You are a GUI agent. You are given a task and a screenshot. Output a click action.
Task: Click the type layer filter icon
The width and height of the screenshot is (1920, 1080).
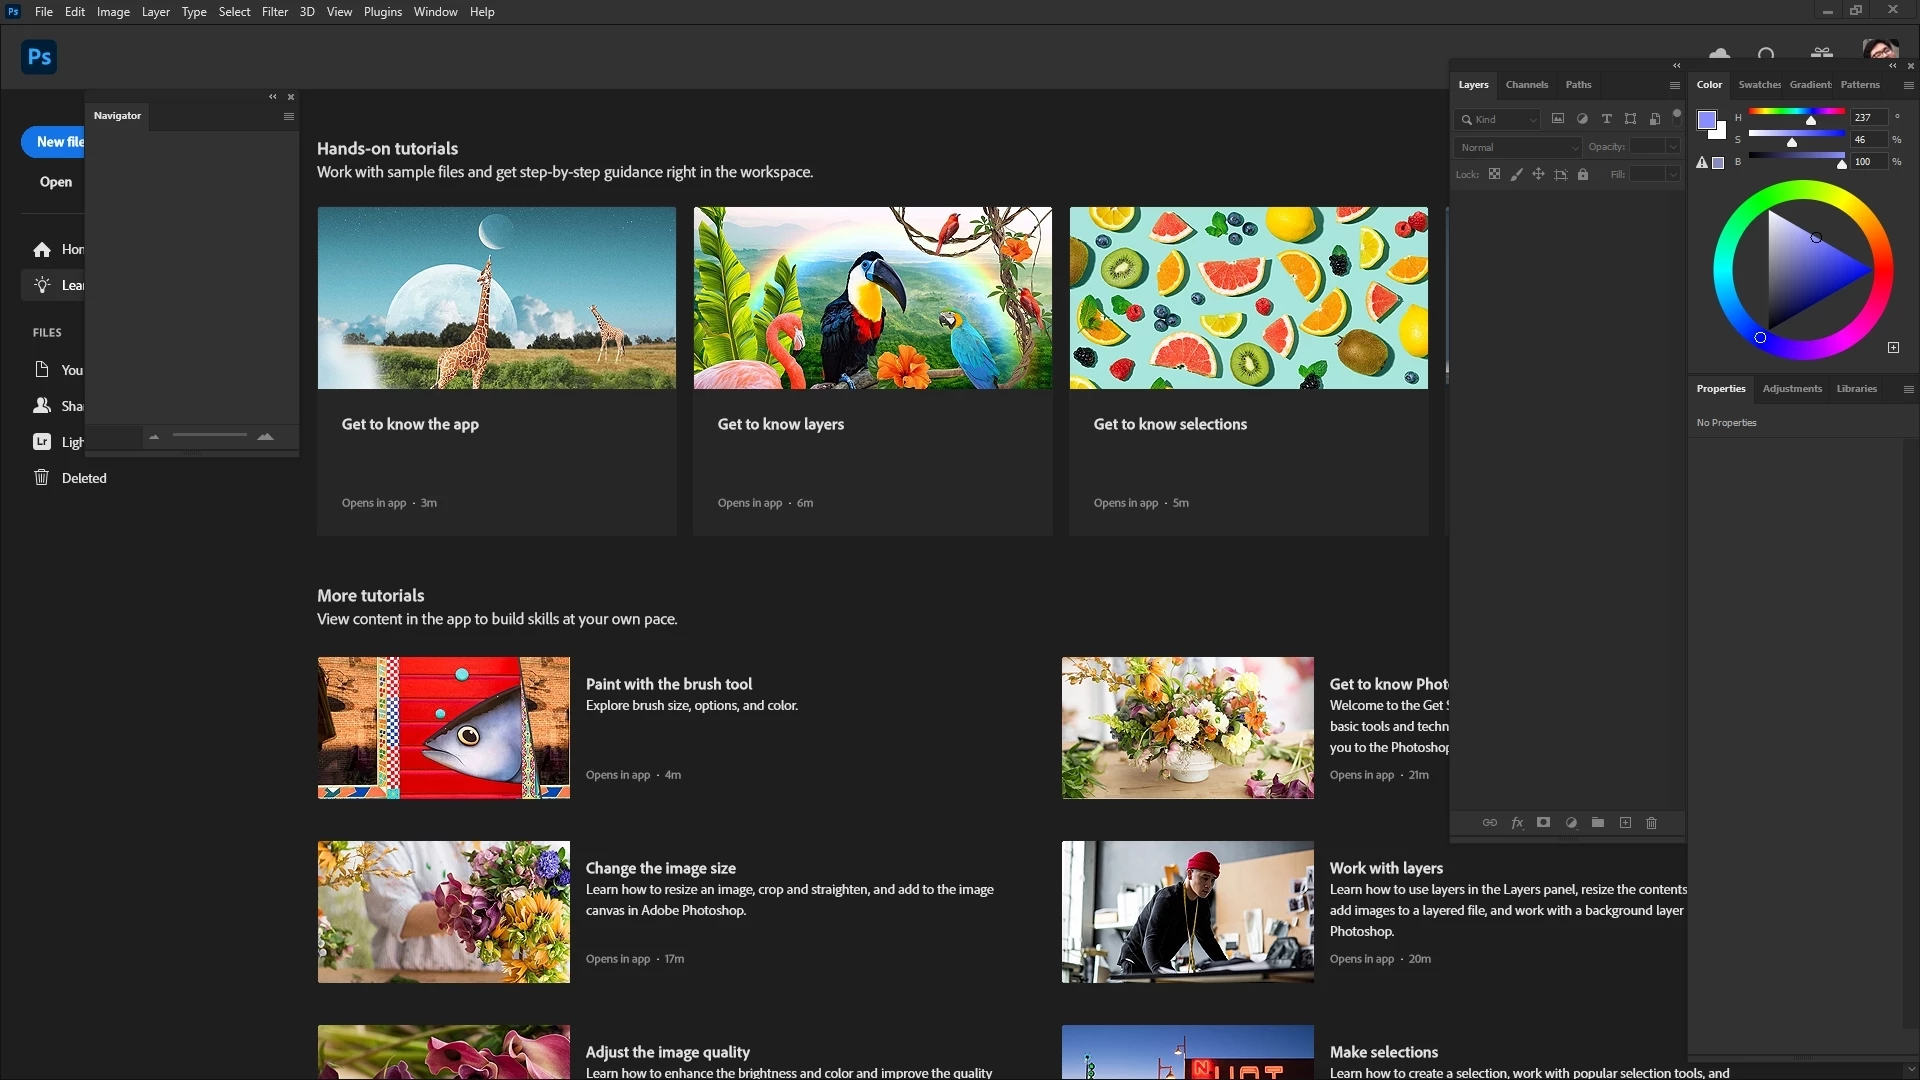click(x=1607, y=119)
